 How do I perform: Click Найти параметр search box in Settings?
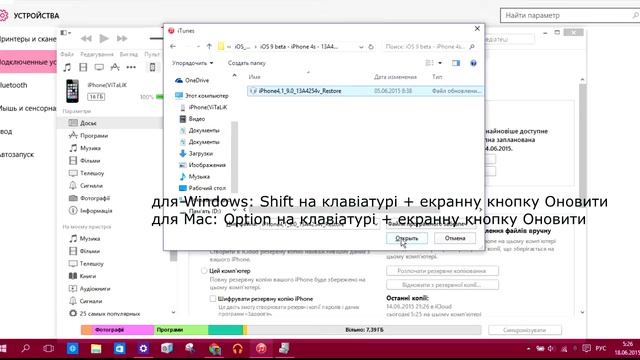pyautogui.click(x=570, y=16)
